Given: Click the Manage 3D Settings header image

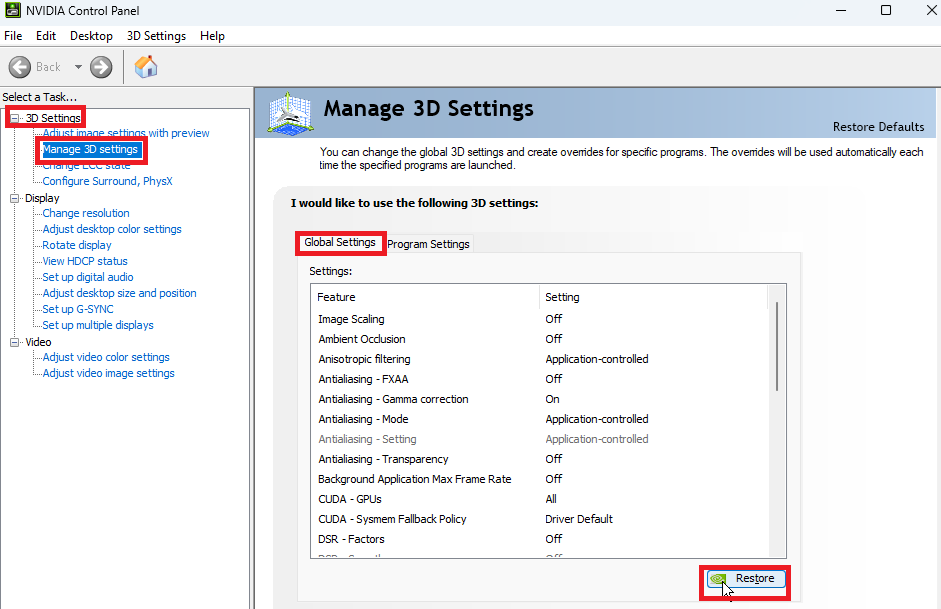Looking at the screenshot, I should point(290,112).
